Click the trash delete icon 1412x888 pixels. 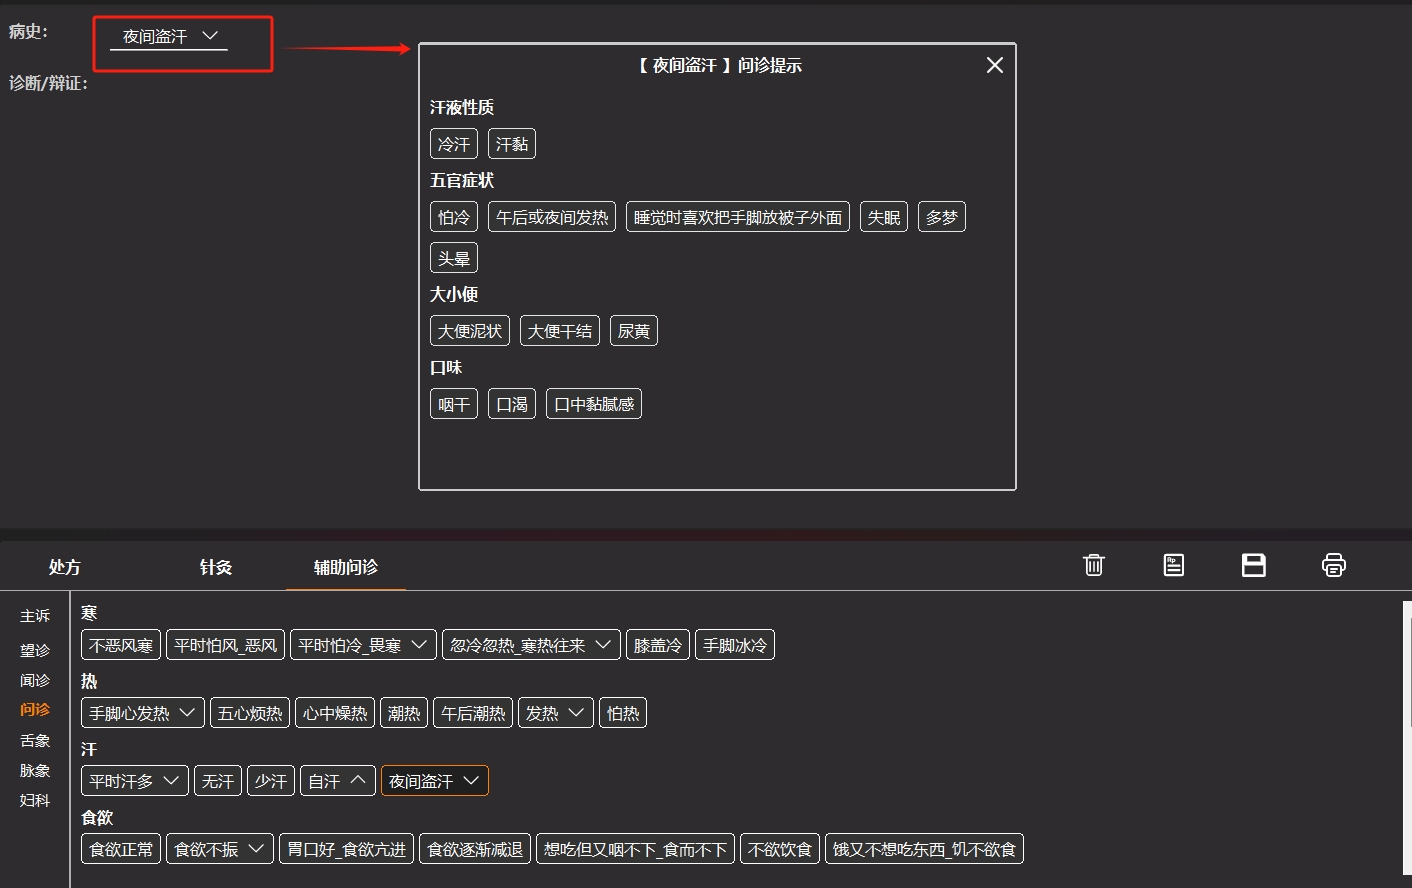pos(1093,565)
